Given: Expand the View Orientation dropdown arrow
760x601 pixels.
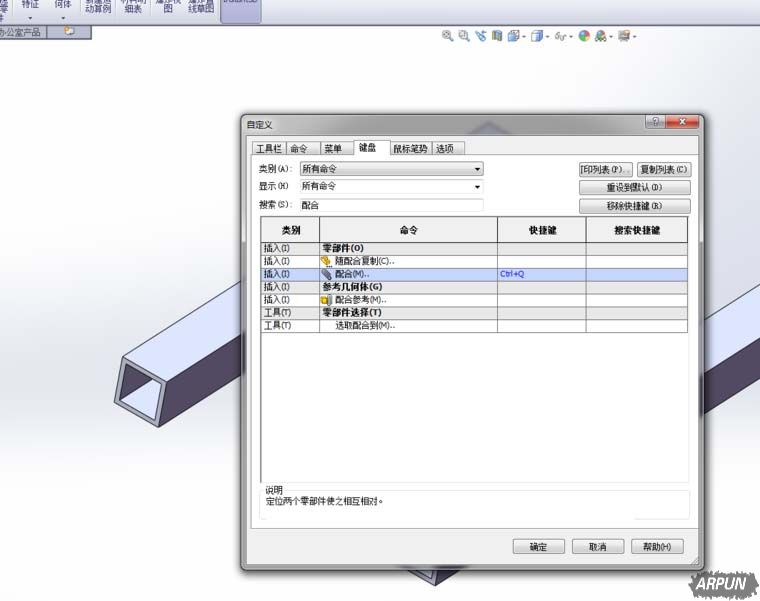Looking at the screenshot, I should (524, 37).
